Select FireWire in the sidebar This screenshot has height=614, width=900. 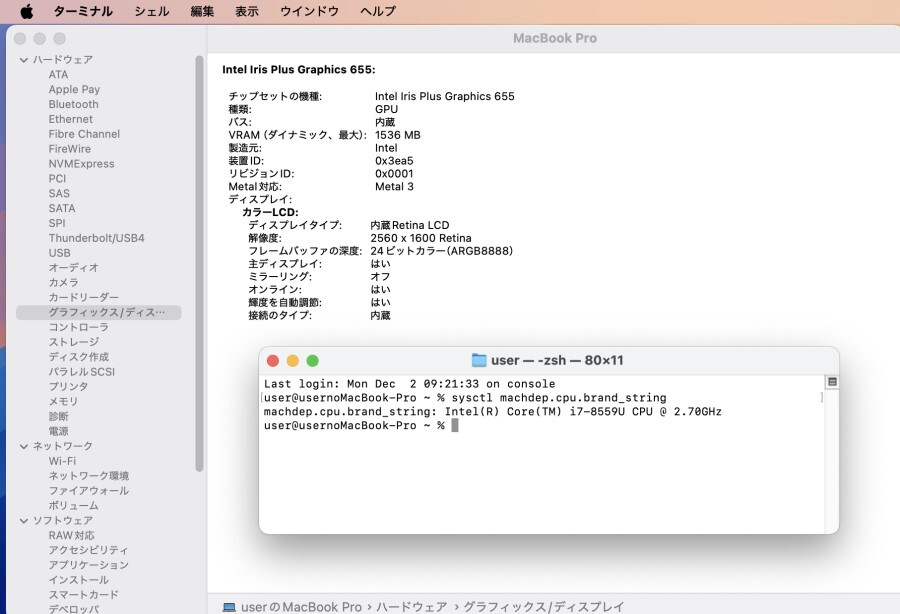pos(69,149)
